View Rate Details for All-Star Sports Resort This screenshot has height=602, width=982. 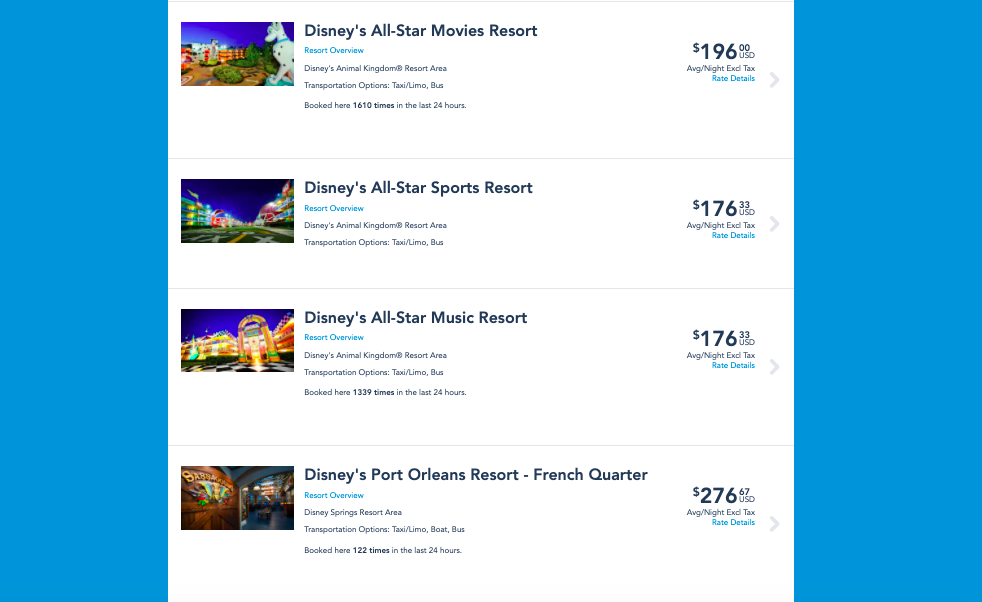(x=733, y=236)
